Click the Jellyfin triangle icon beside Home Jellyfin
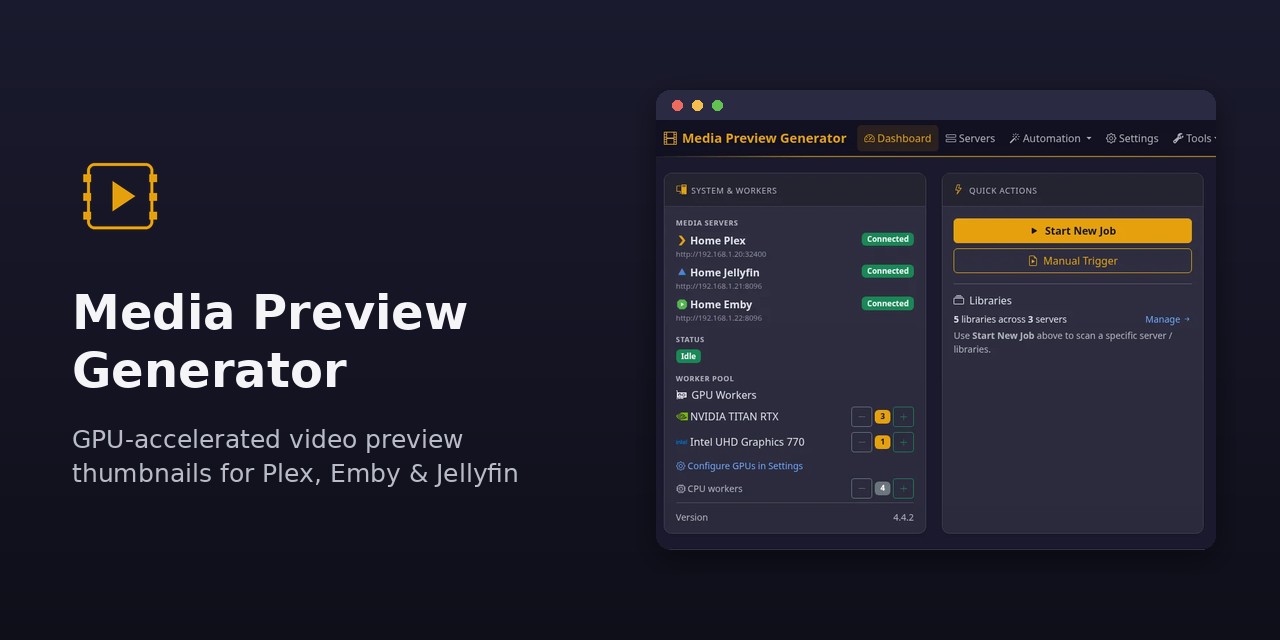 682,272
